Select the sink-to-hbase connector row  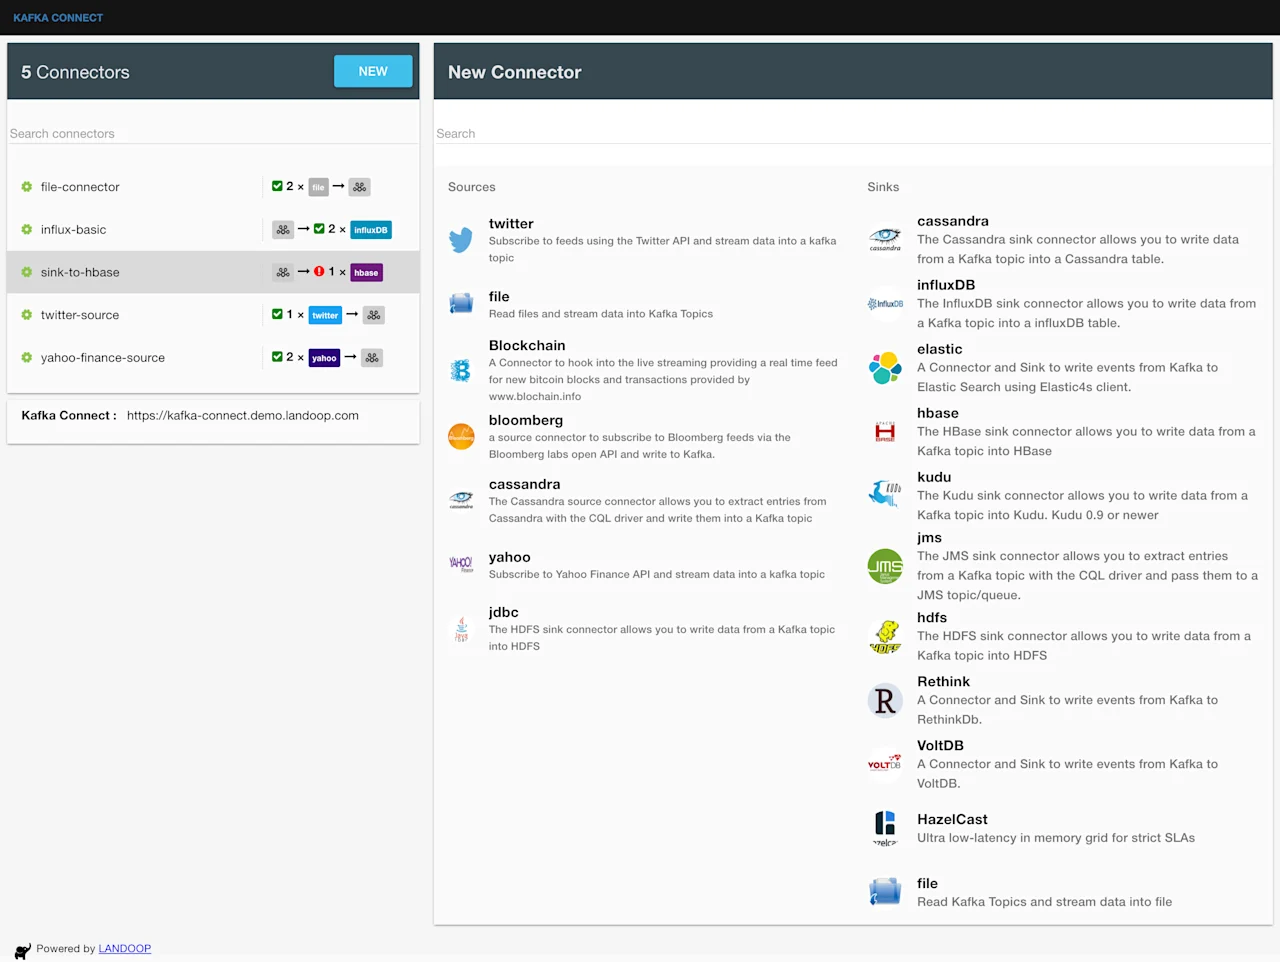point(213,272)
